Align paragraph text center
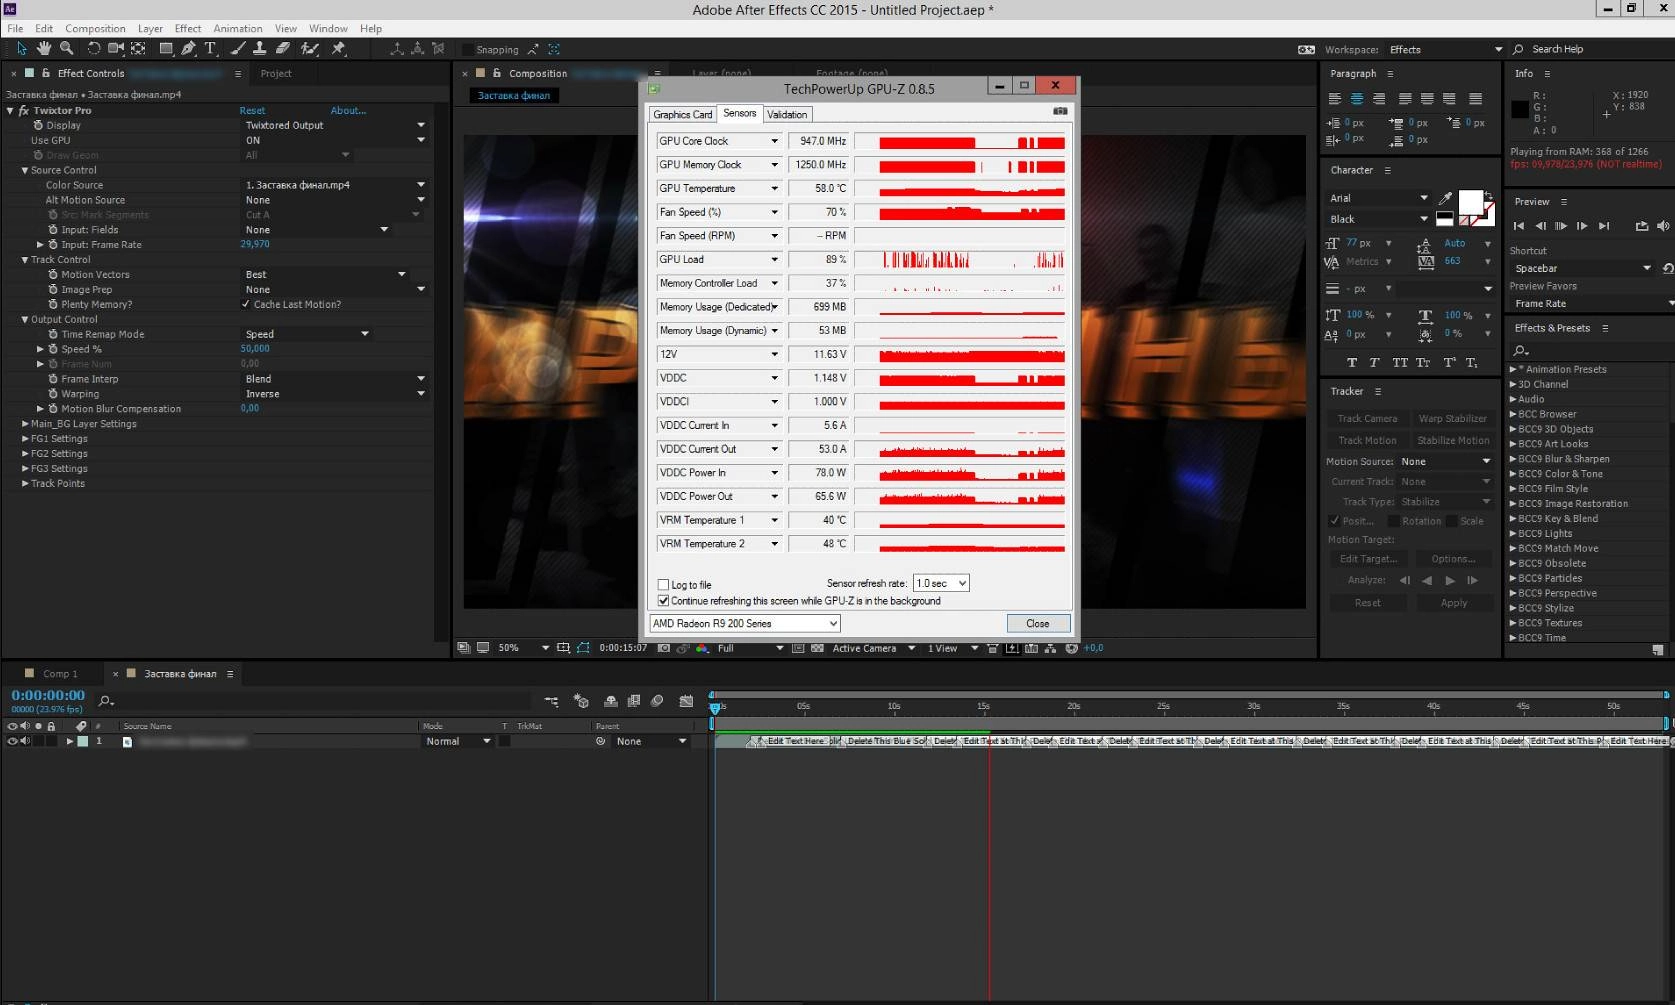The height and width of the screenshot is (1005, 1675). [x=1357, y=99]
